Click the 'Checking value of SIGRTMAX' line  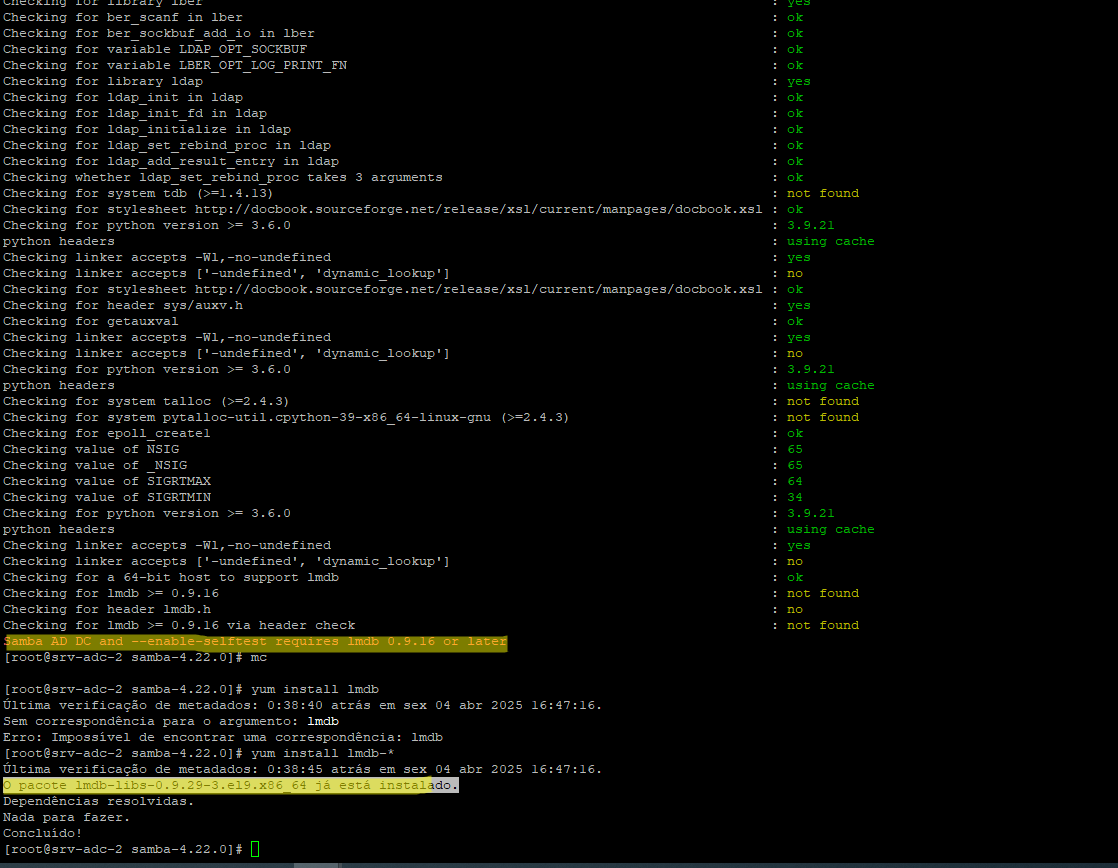[x=107, y=481]
